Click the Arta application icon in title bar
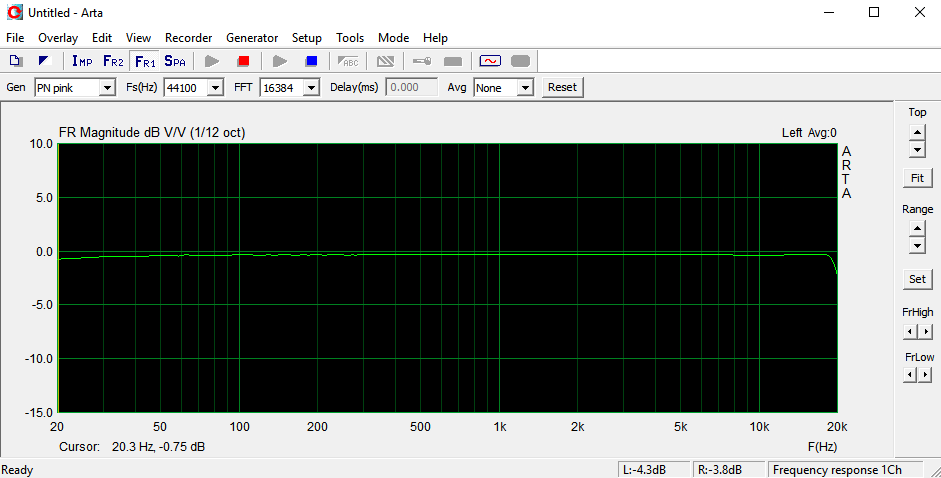The width and height of the screenshot is (941, 478). tap(14, 12)
